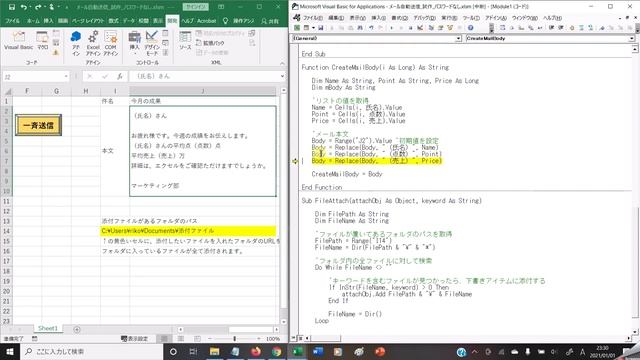This screenshot has height=360, width=640.
Task: Expand the formula bar
Action: [282, 76]
